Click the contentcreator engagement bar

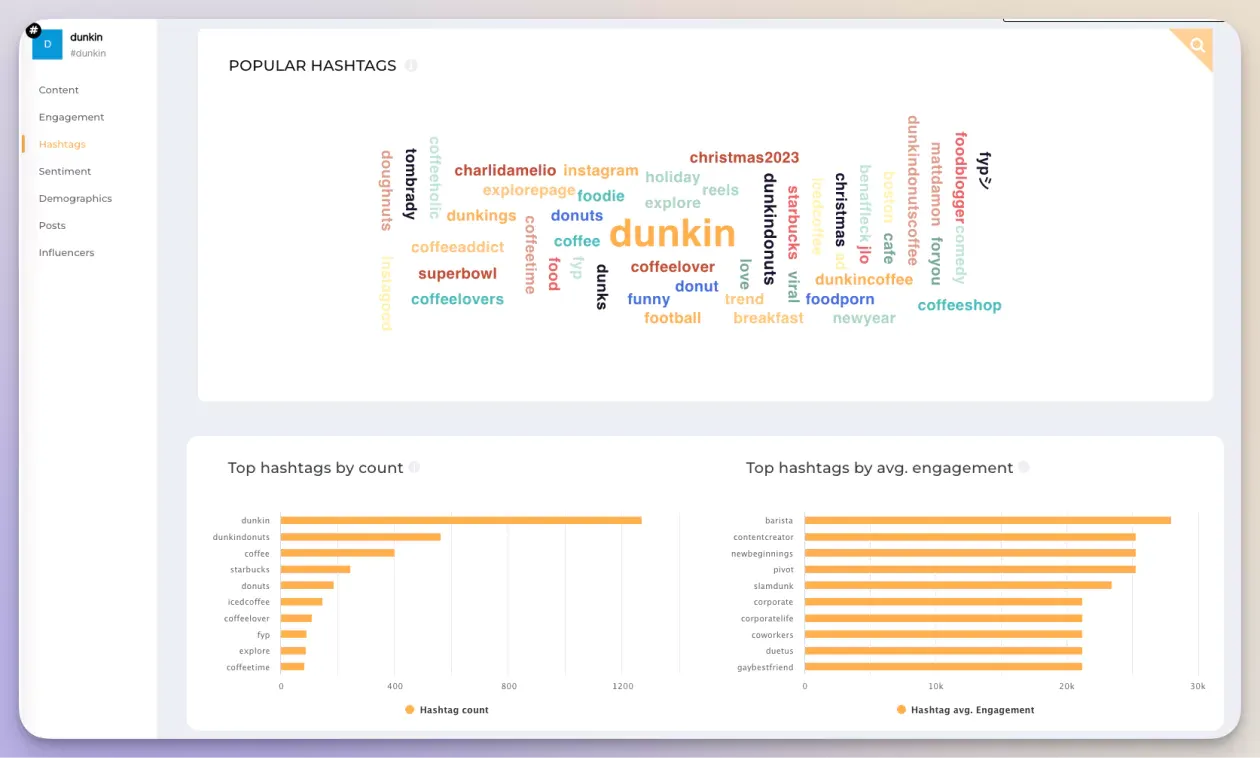click(970, 537)
